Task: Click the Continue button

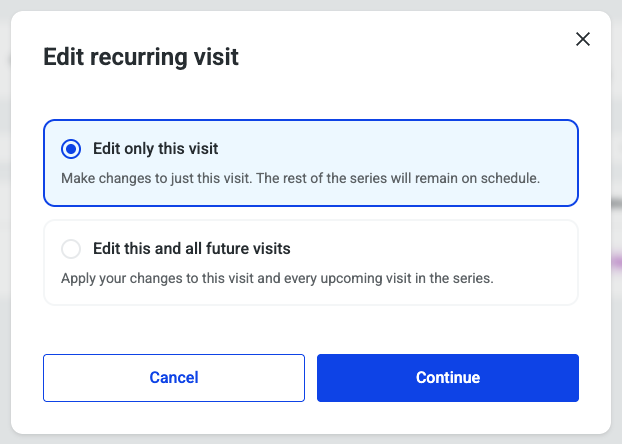Action: click(448, 378)
